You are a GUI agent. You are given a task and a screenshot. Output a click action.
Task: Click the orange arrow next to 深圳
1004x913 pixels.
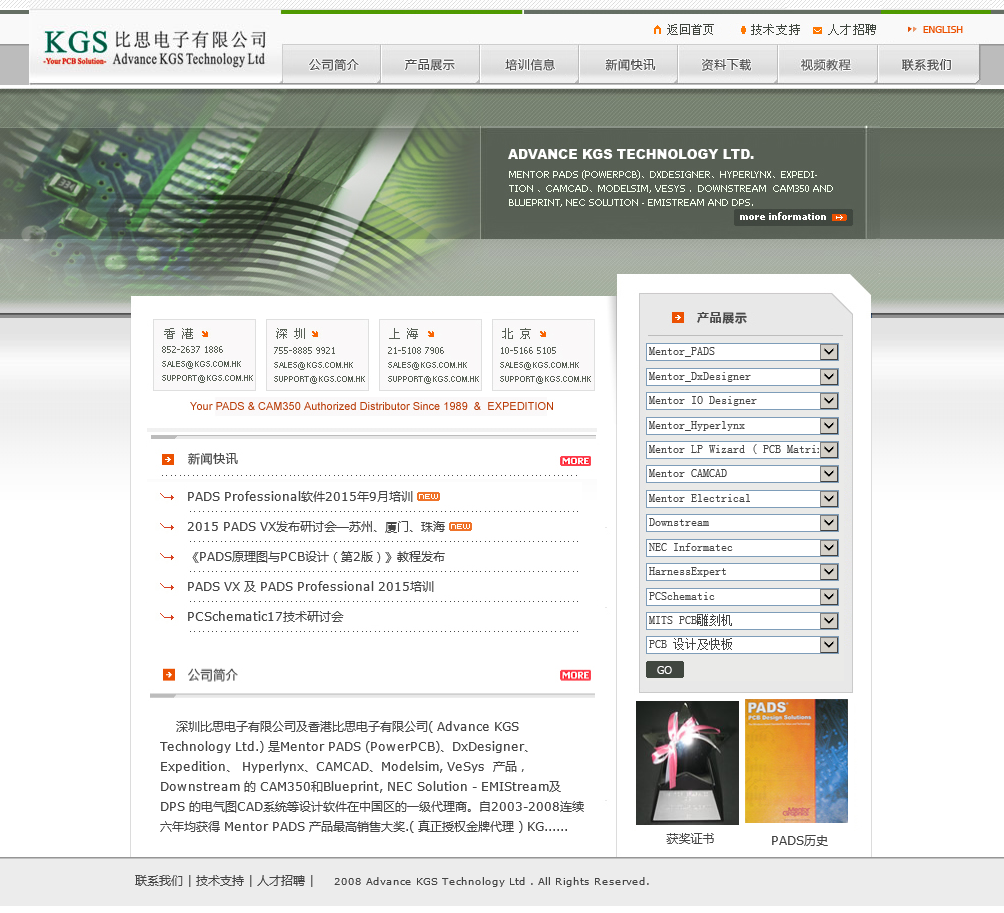click(315, 334)
